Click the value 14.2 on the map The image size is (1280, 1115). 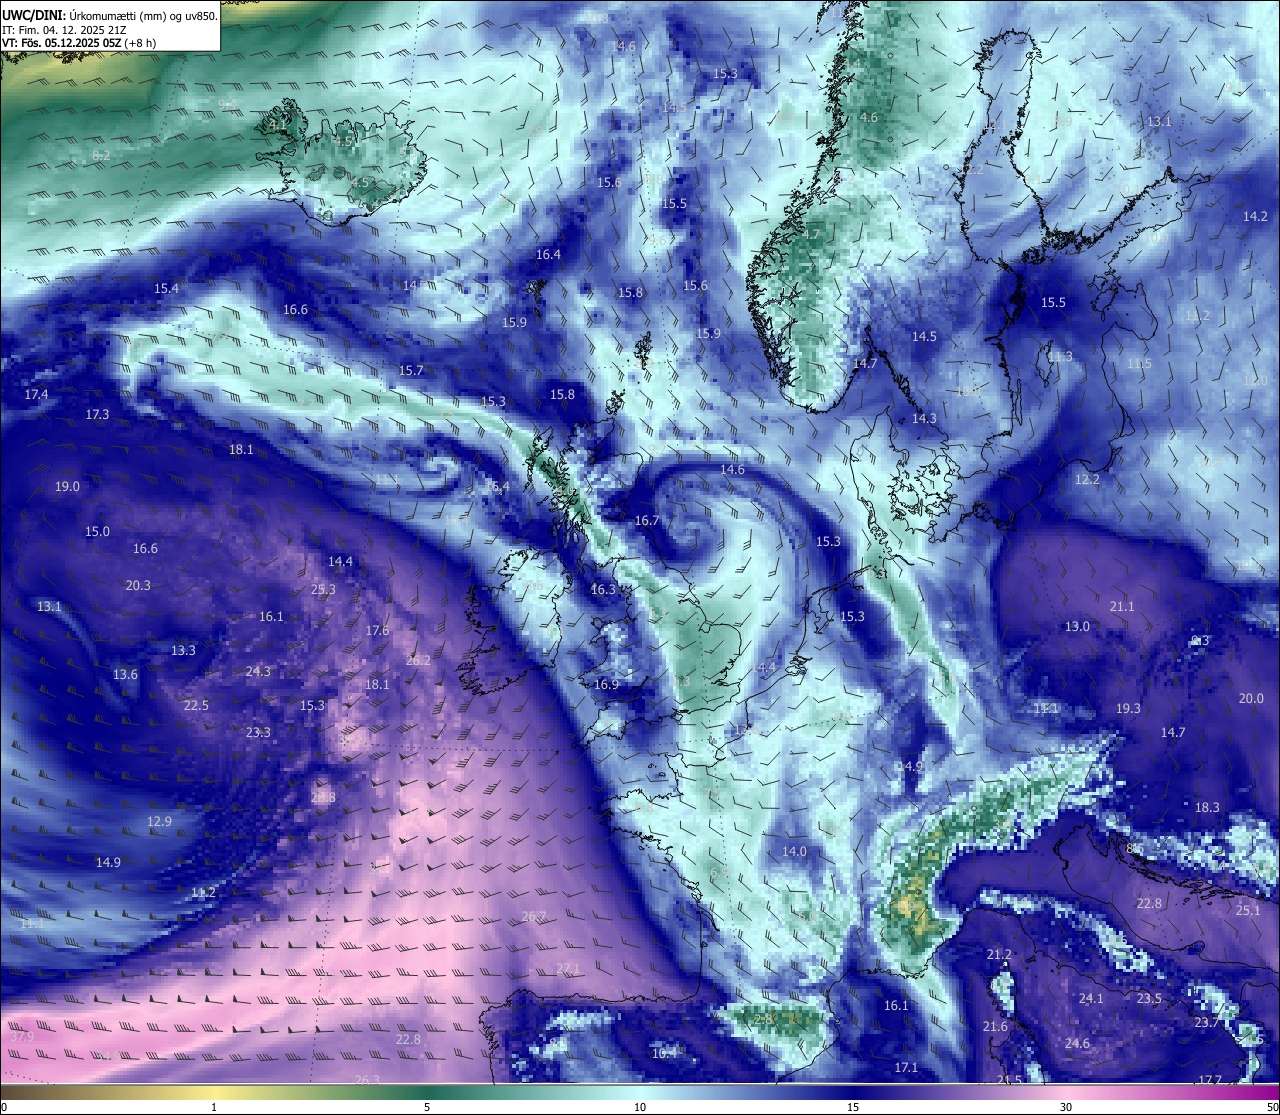tap(1255, 216)
